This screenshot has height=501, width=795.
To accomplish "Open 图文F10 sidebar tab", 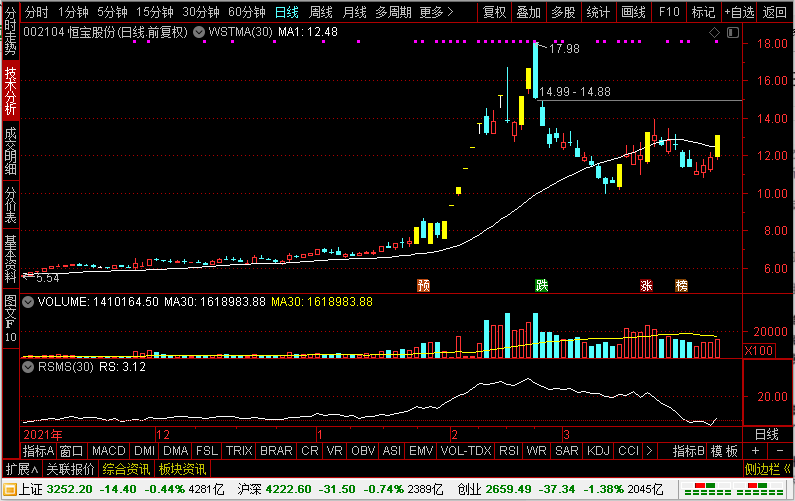I will pyautogui.click(x=10, y=318).
